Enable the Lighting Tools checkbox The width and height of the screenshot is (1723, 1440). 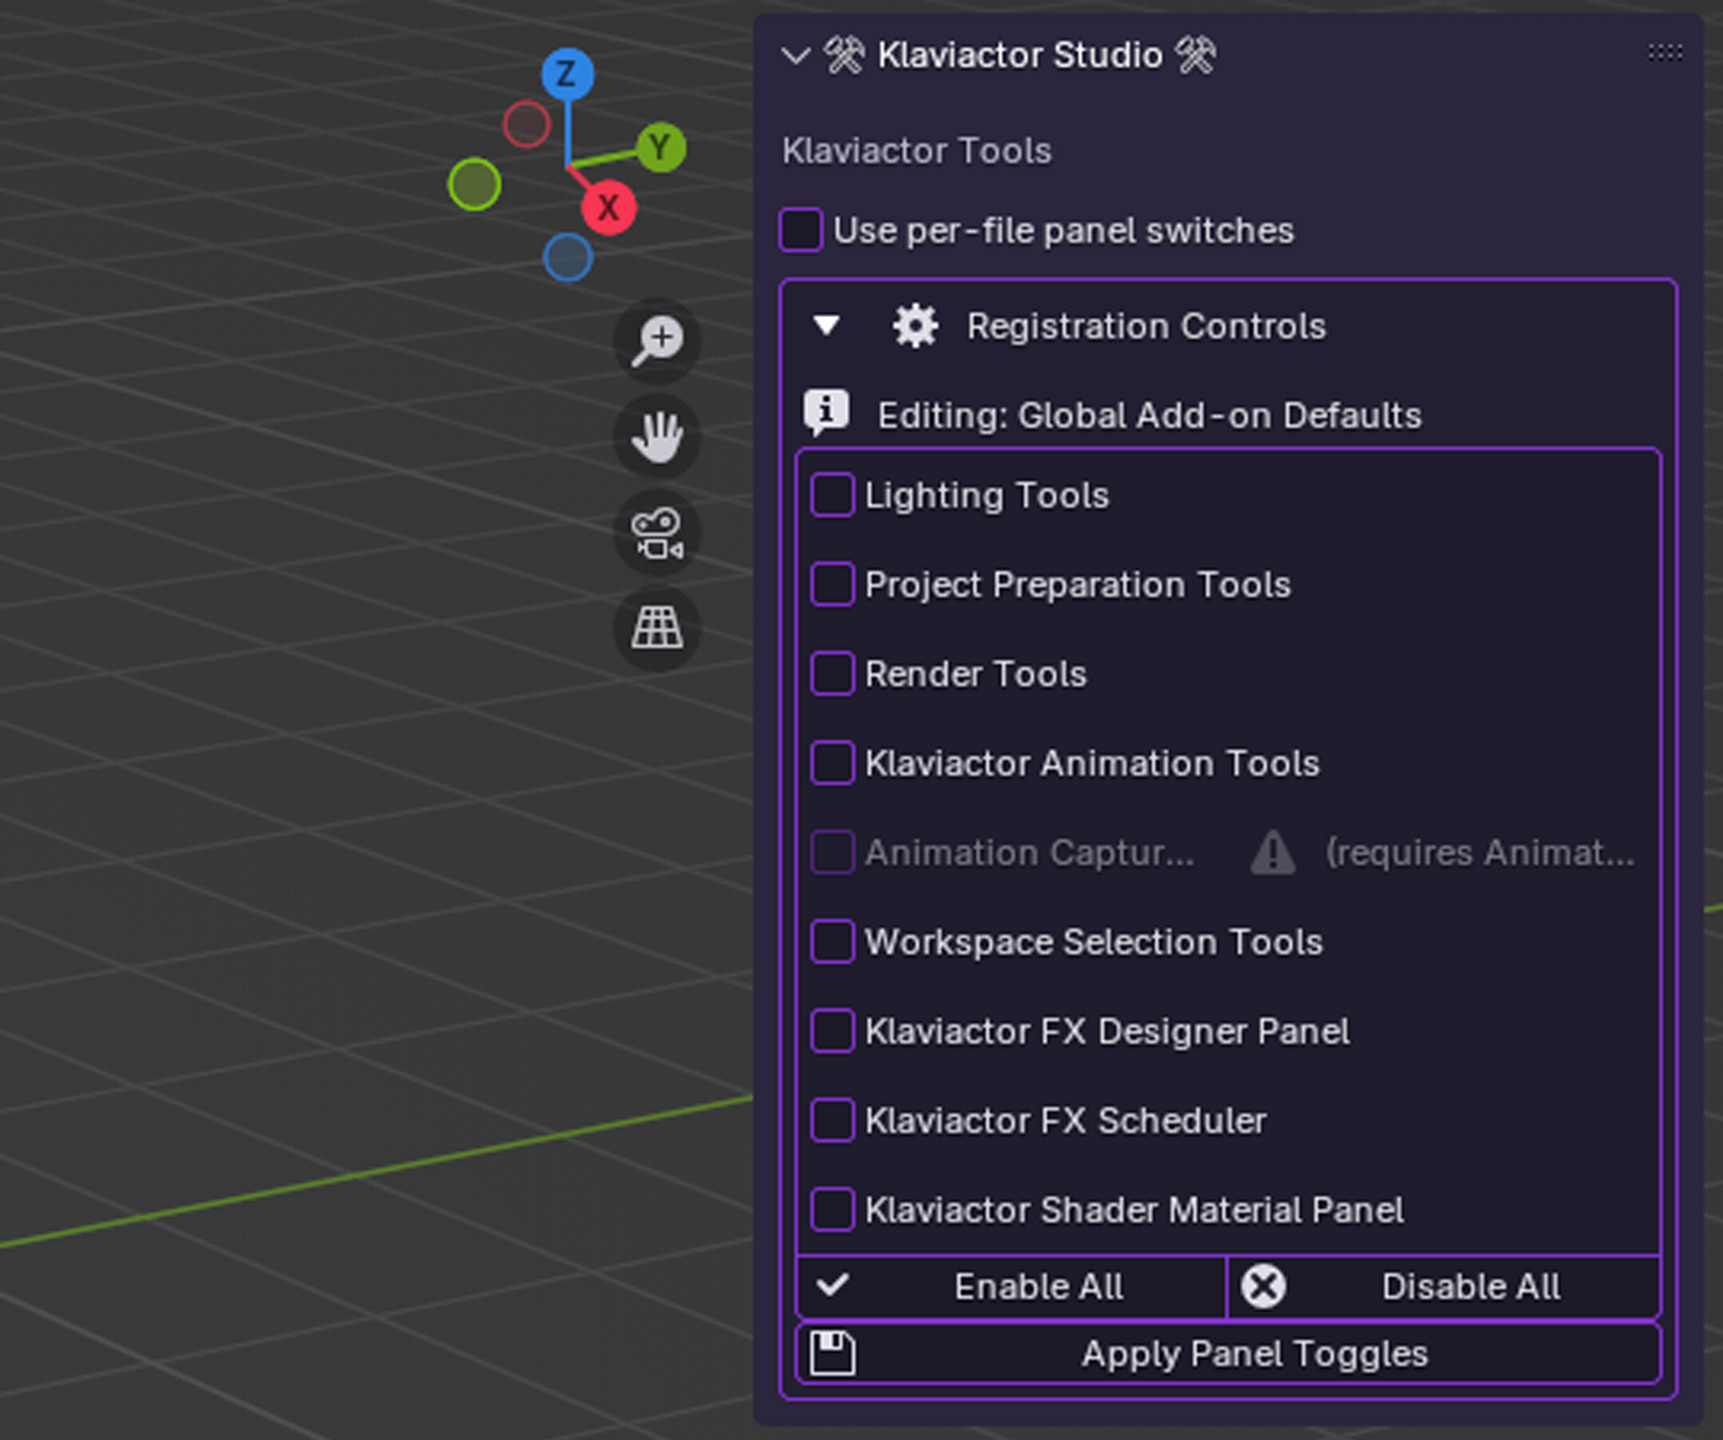(832, 494)
